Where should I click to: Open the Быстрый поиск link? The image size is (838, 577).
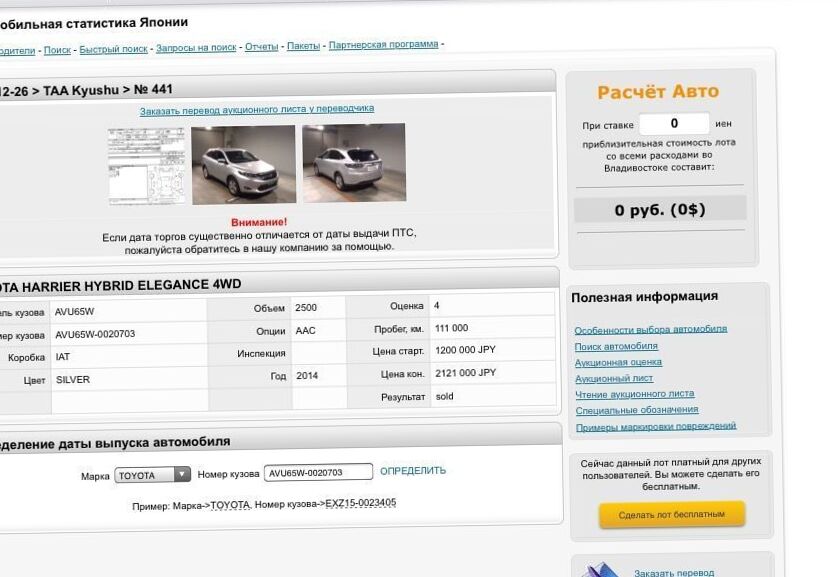tap(113, 49)
